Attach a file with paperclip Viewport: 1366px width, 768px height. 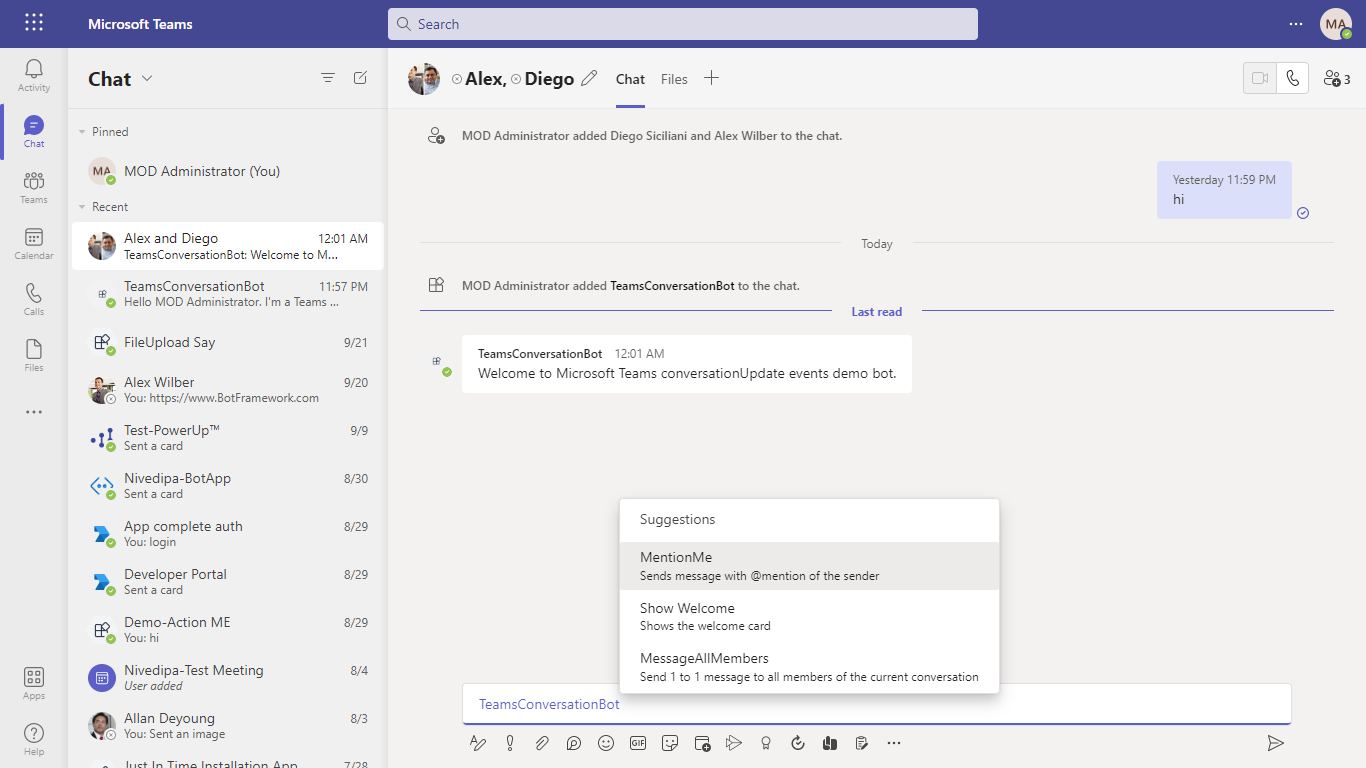point(542,743)
